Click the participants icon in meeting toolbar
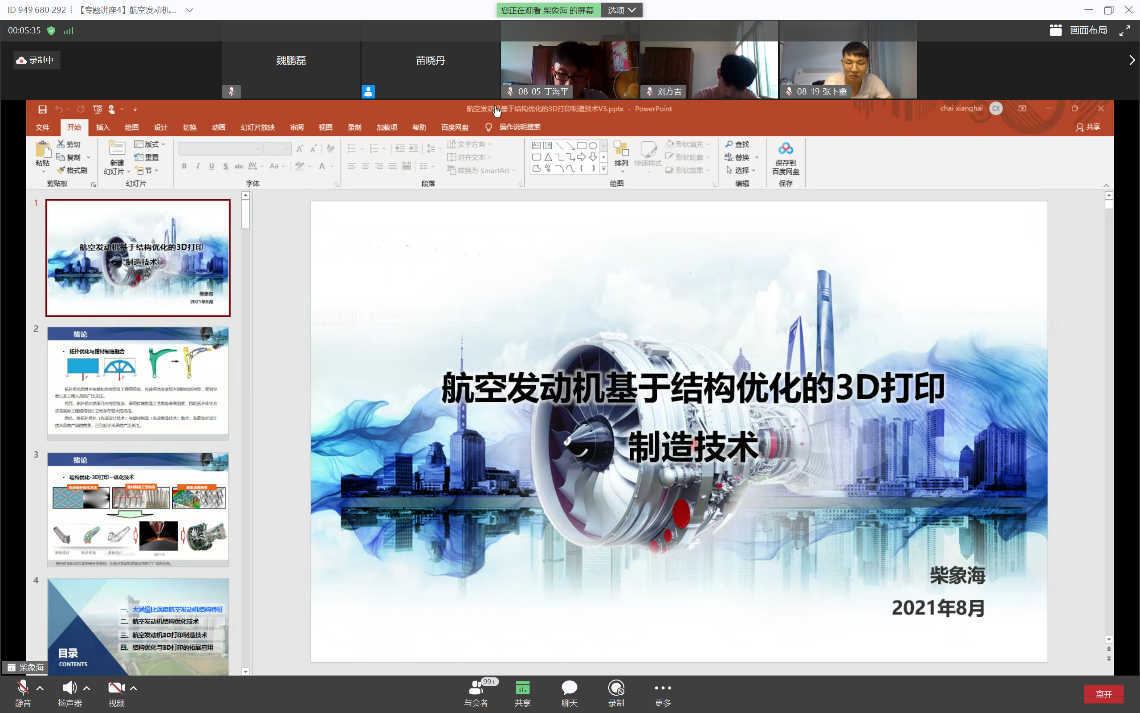This screenshot has height=713, width=1140. click(x=476, y=688)
